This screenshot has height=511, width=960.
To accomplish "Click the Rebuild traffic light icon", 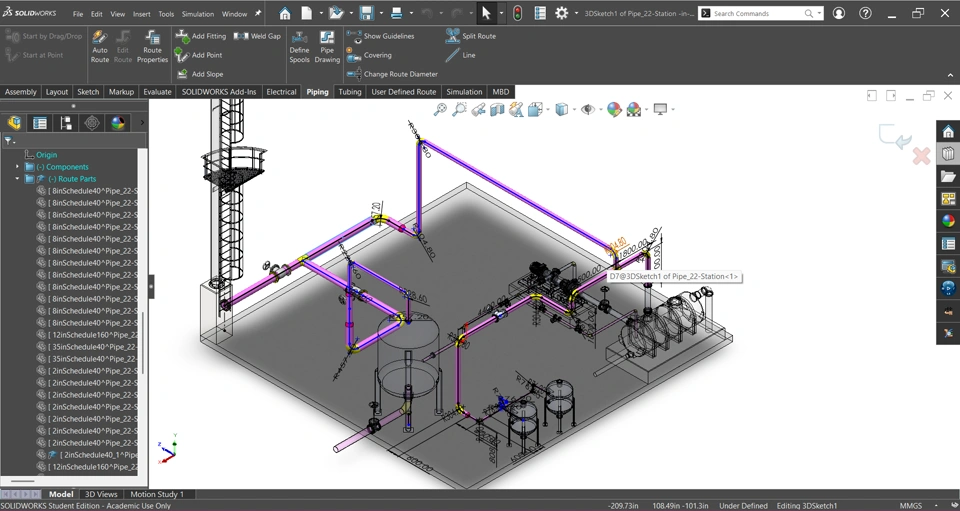I will click(x=517, y=14).
